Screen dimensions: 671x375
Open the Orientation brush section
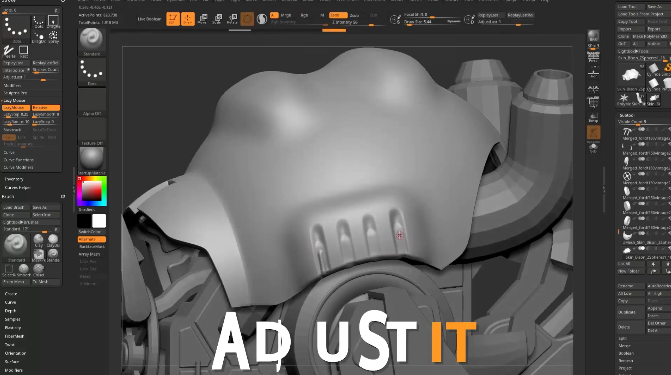15,353
